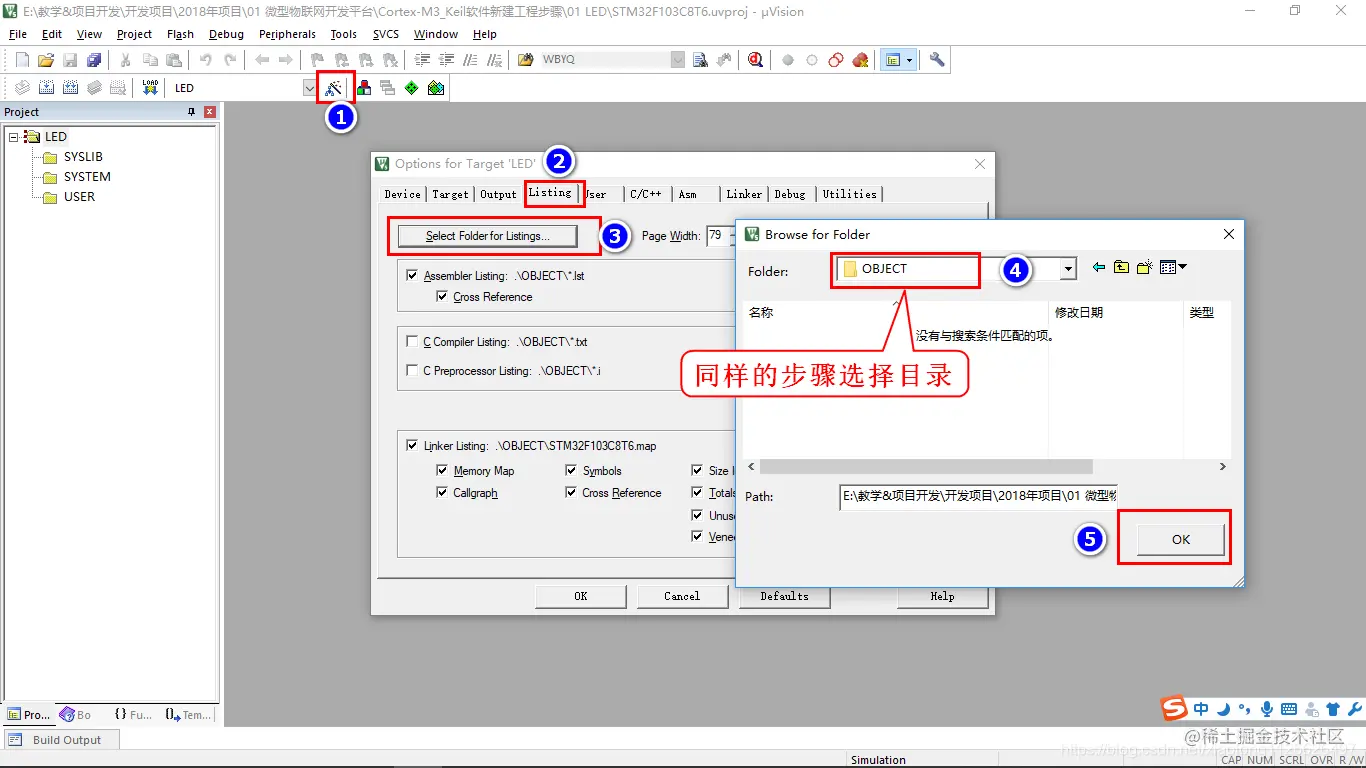Switch to the Linker tab

744,194
